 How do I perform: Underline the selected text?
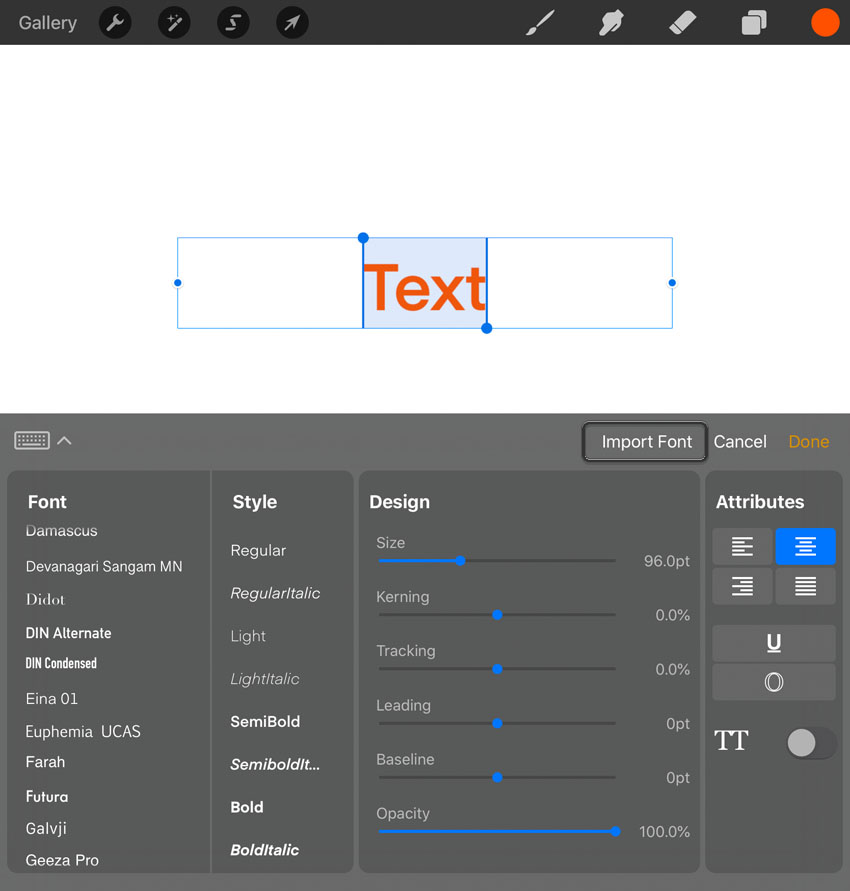coord(773,643)
